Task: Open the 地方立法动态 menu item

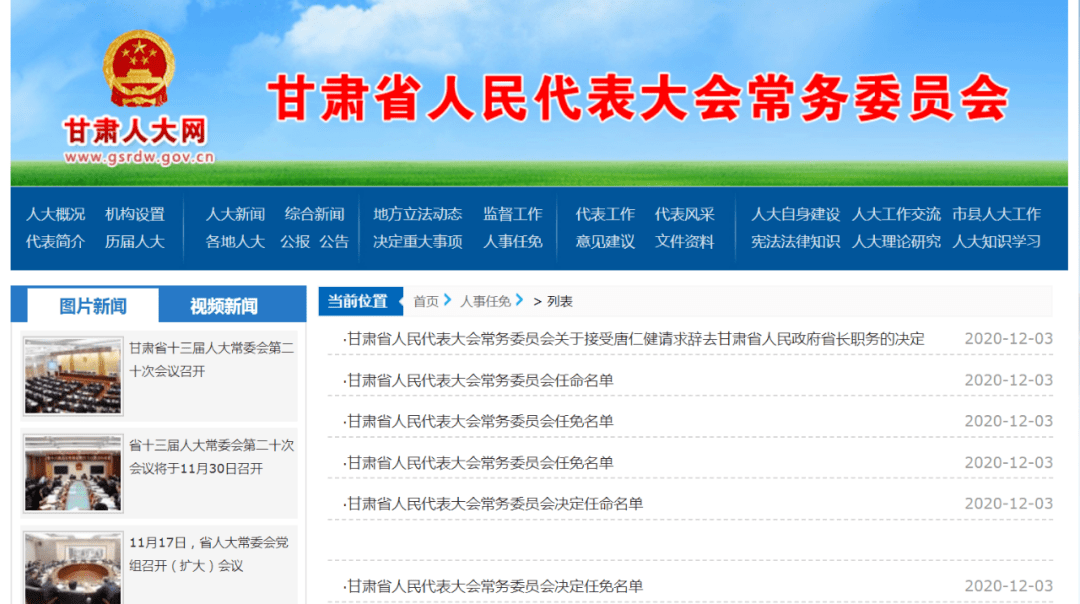Action: click(x=417, y=214)
